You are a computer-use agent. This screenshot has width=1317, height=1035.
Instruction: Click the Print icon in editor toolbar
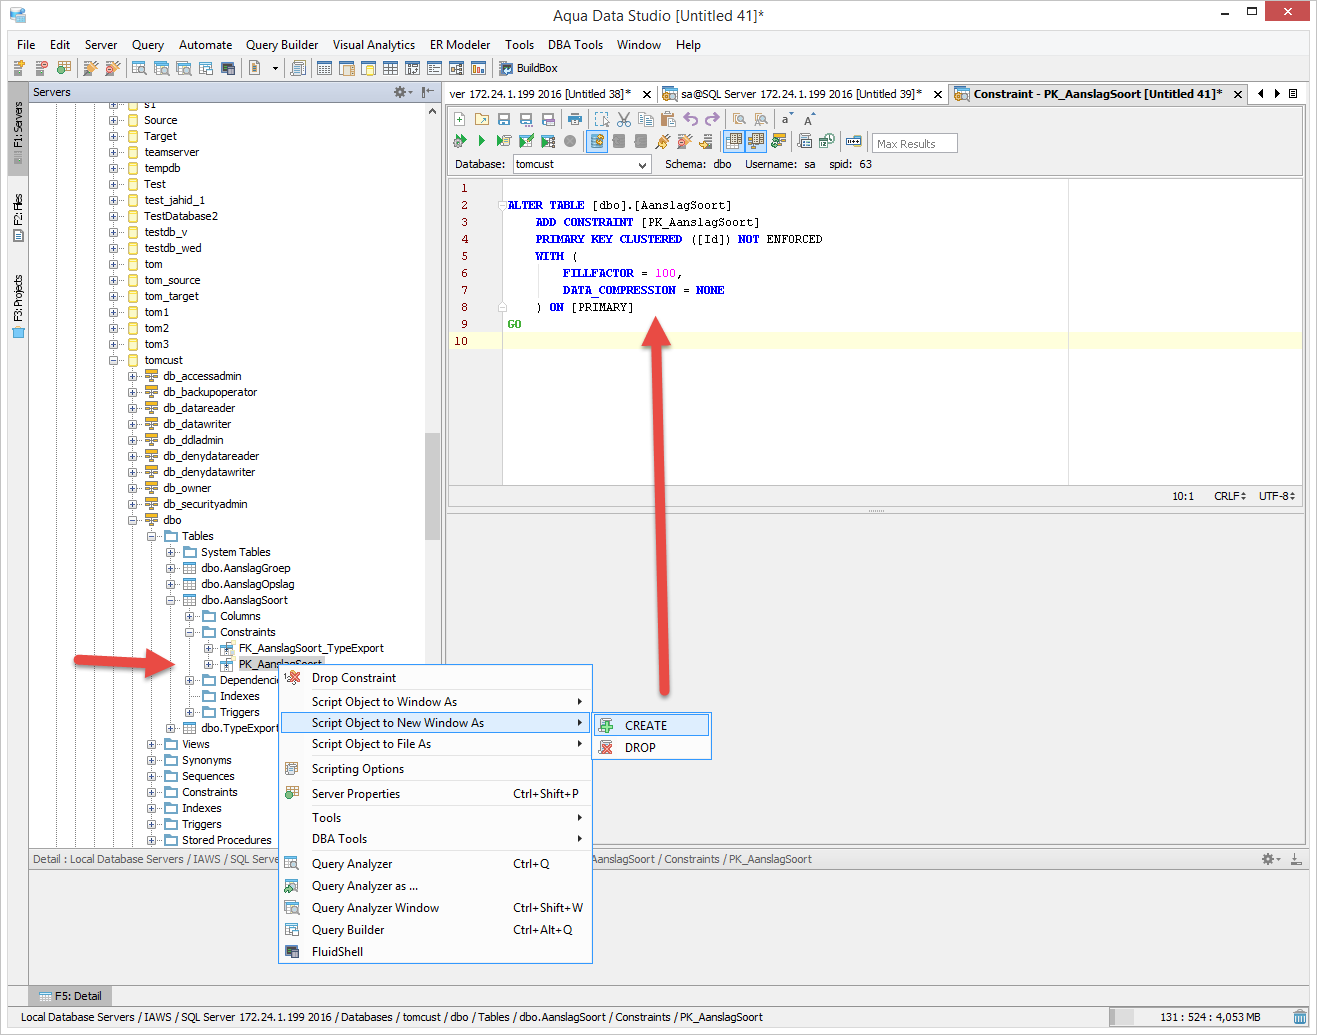tap(575, 119)
